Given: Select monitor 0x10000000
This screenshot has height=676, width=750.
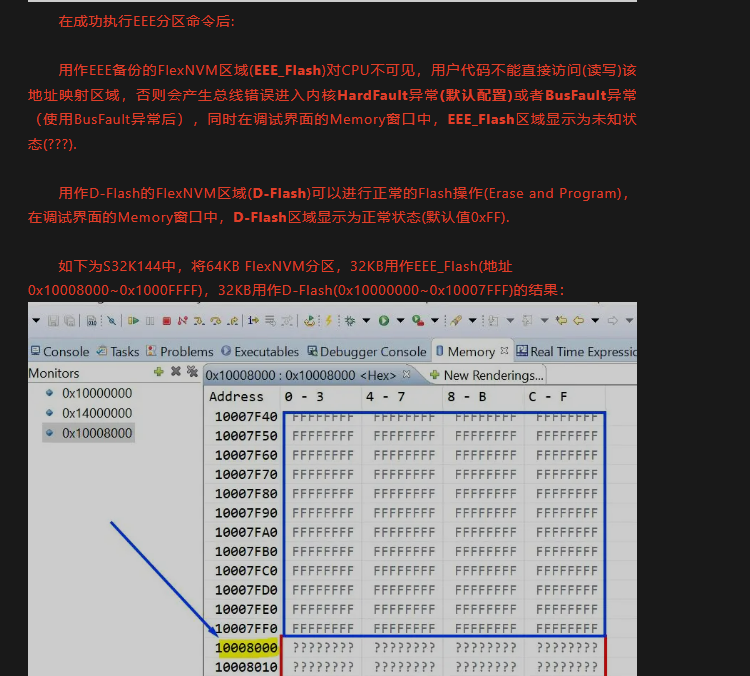Looking at the screenshot, I should click(x=89, y=393).
